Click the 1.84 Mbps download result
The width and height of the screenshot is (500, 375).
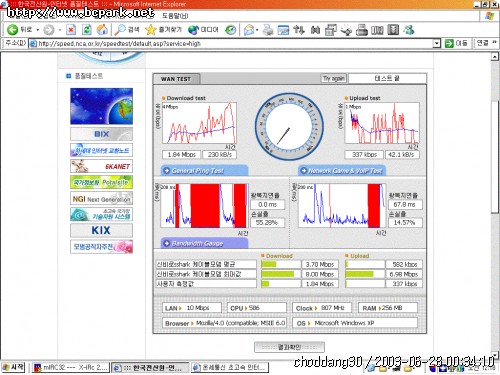[x=182, y=155]
